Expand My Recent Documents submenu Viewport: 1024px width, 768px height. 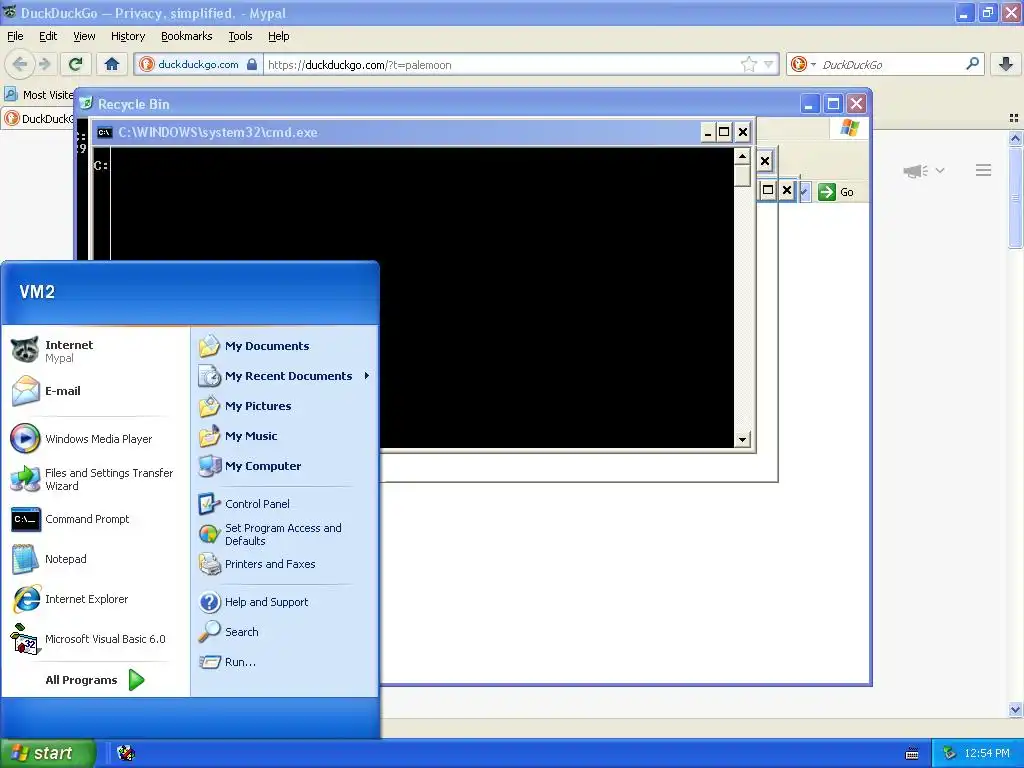[284, 376]
